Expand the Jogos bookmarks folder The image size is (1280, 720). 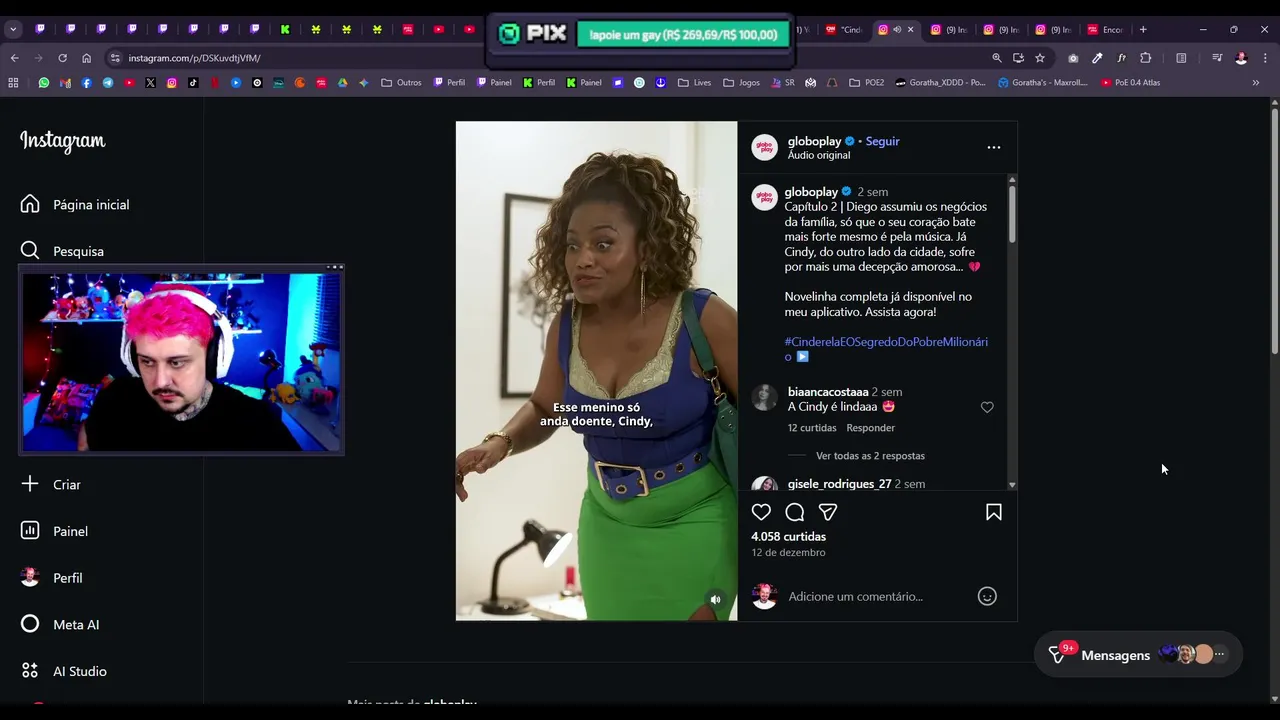[741, 83]
